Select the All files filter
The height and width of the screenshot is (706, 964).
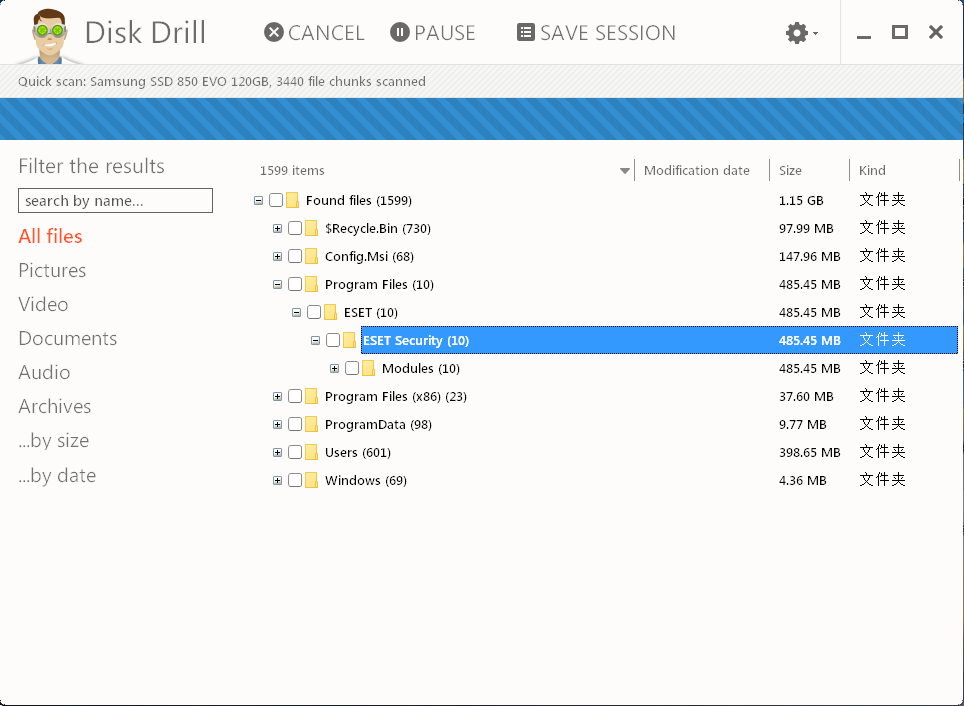(x=50, y=236)
